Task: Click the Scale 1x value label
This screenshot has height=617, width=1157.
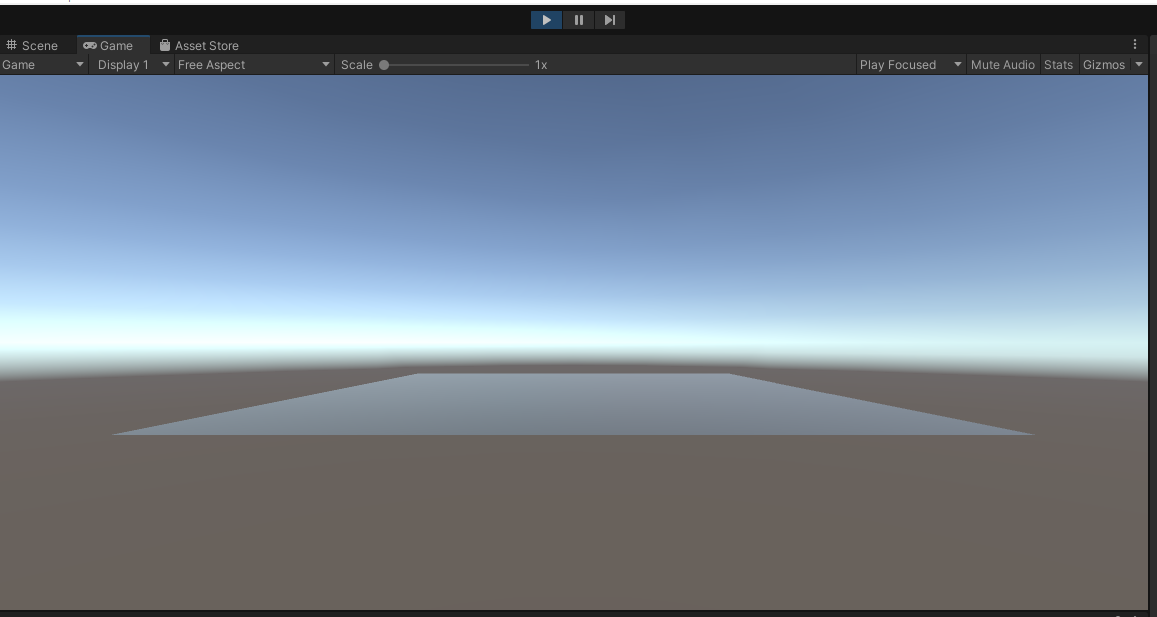Action: pos(541,65)
